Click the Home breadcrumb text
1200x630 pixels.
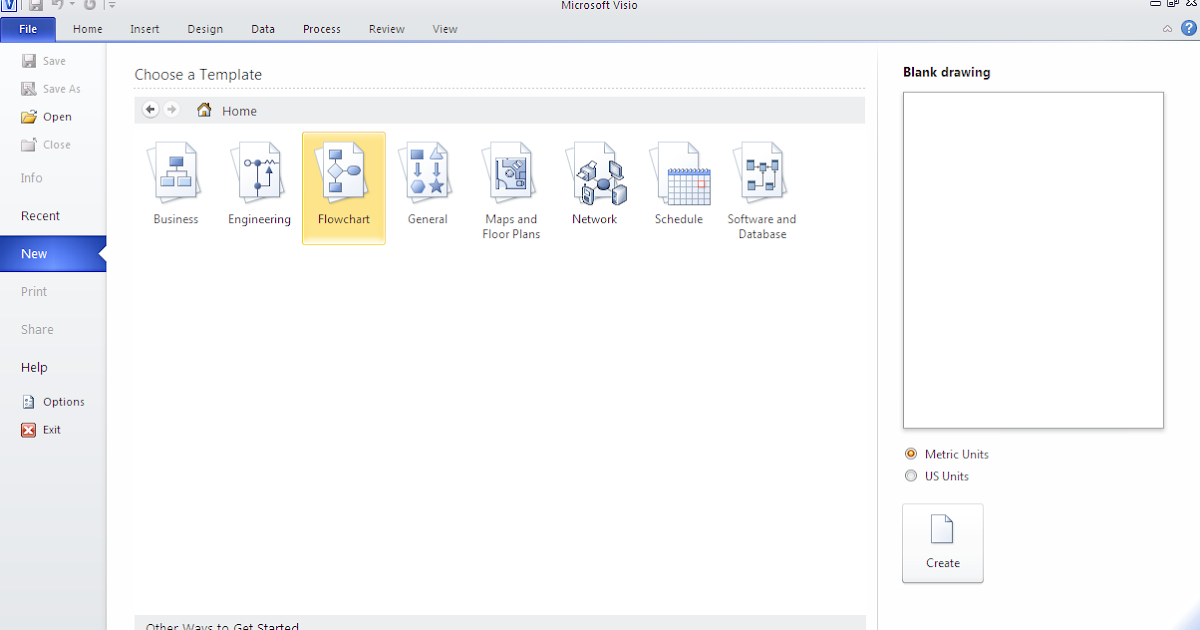click(239, 111)
